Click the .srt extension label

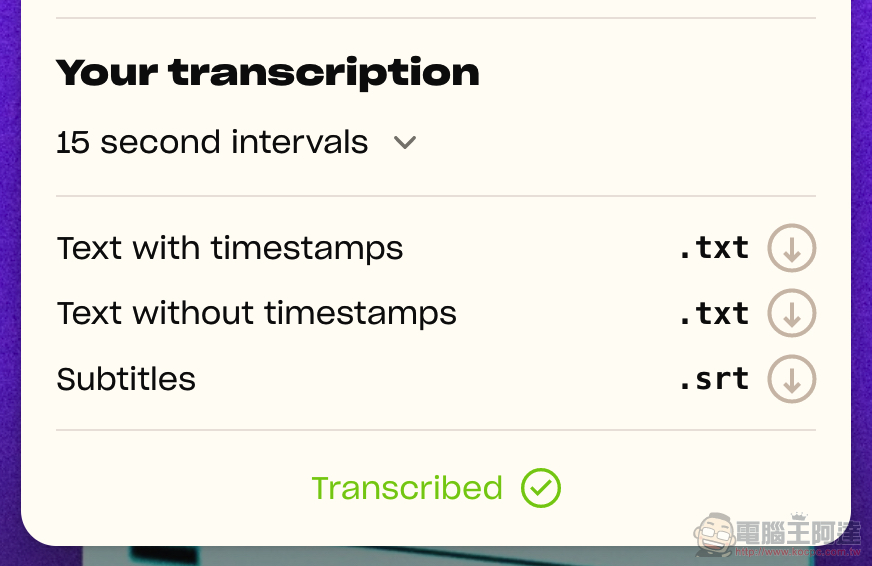coord(713,379)
